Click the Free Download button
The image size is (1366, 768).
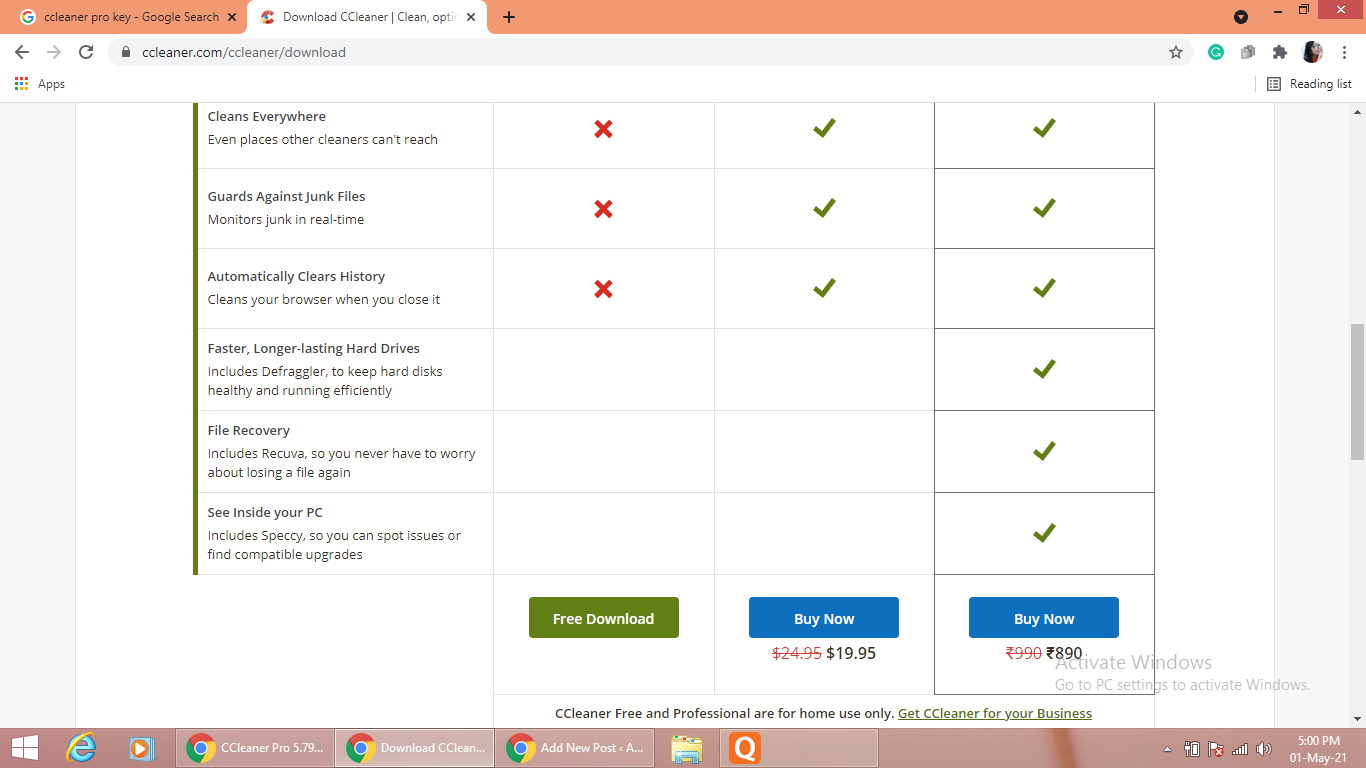604,618
